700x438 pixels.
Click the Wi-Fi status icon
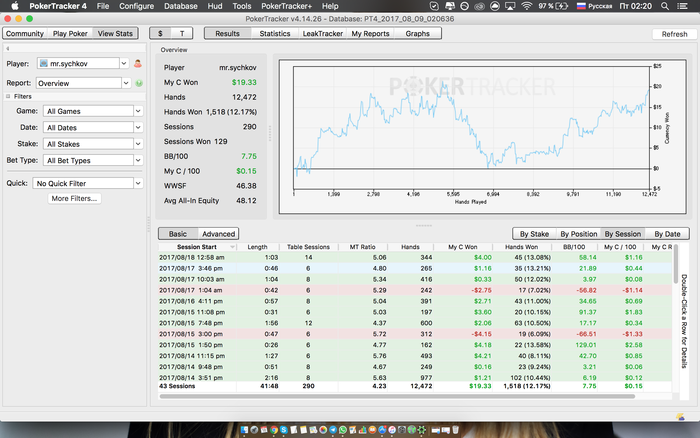(x=527, y=6)
